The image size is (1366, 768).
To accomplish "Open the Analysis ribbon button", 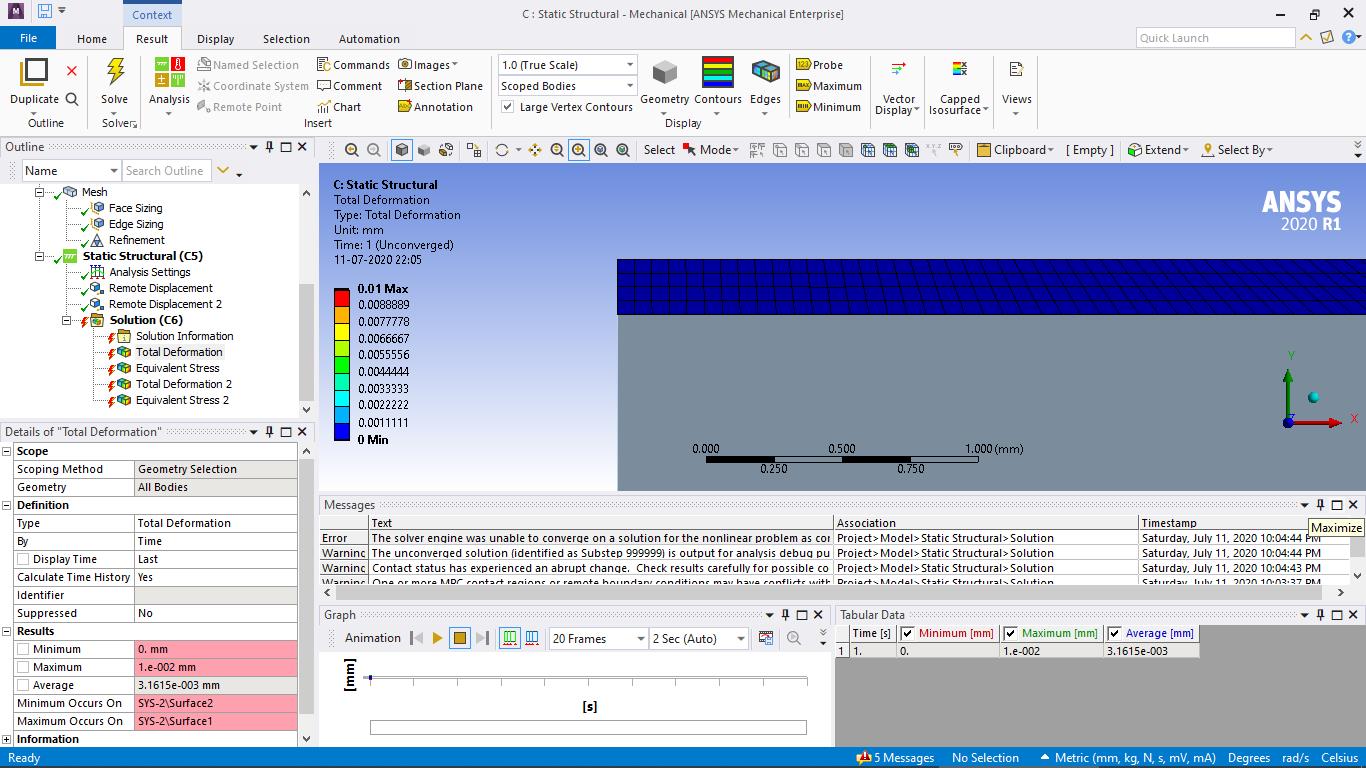I will [169, 86].
